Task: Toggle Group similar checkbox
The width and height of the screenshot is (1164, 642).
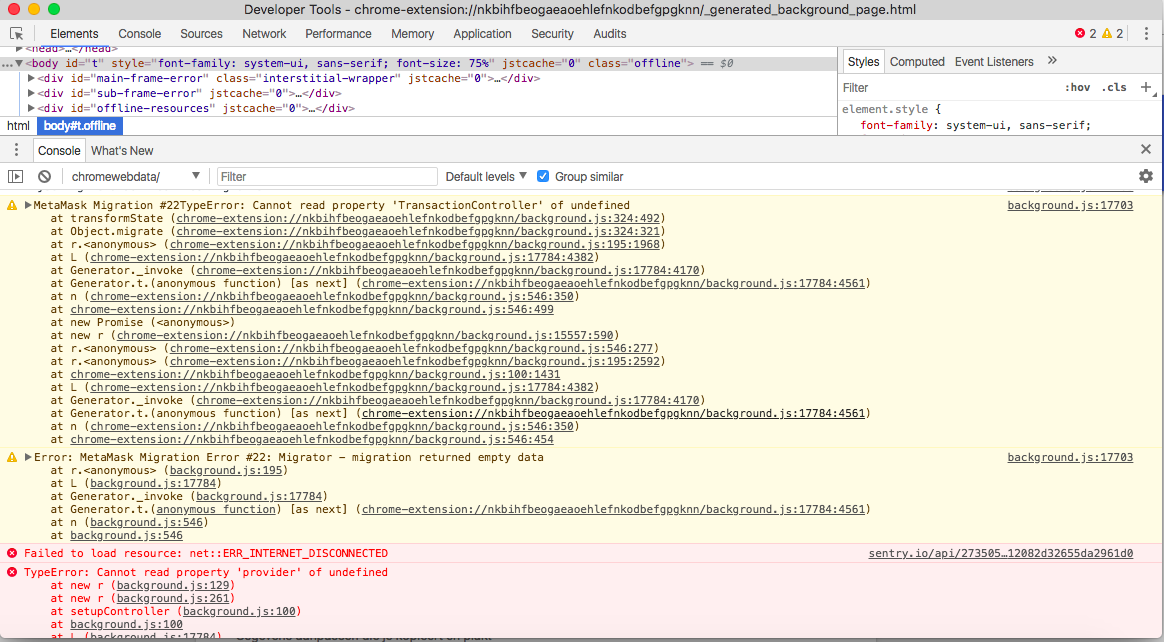Action: point(543,177)
